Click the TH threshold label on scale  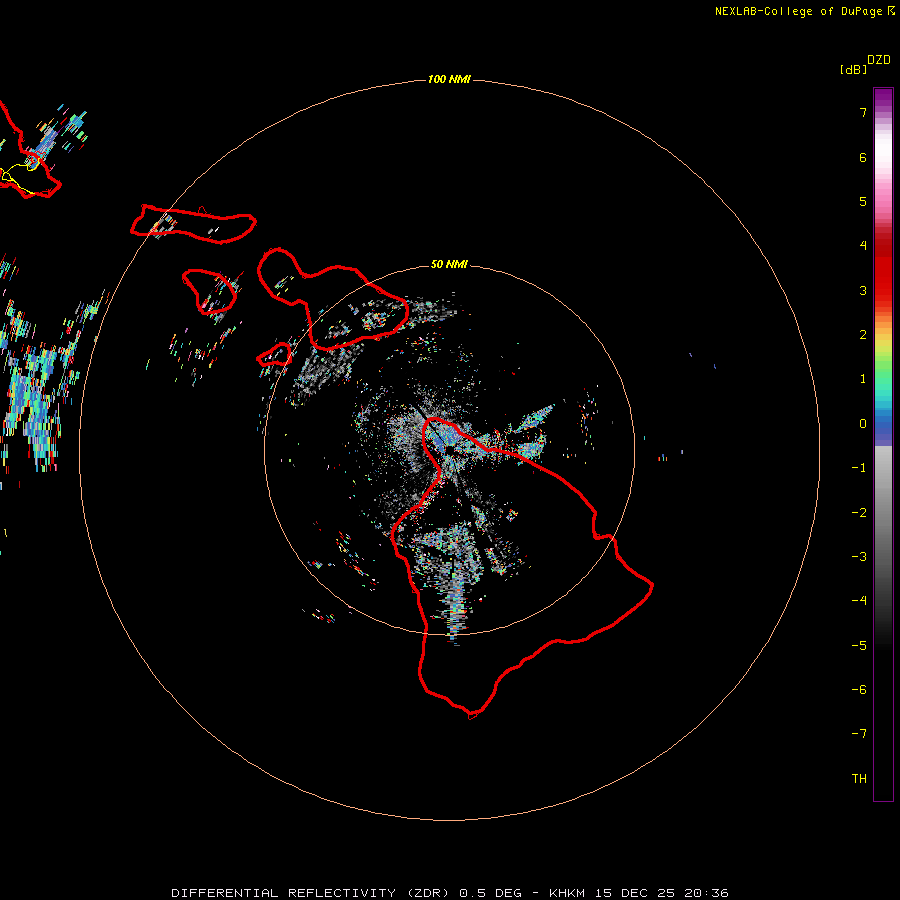(859, 779)
